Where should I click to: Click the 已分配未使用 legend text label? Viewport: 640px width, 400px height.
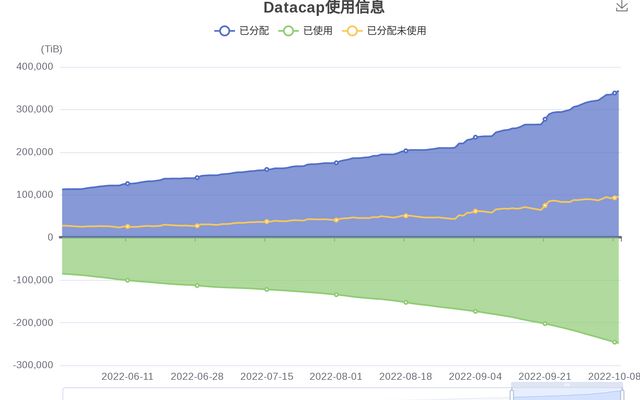[396, 31]
